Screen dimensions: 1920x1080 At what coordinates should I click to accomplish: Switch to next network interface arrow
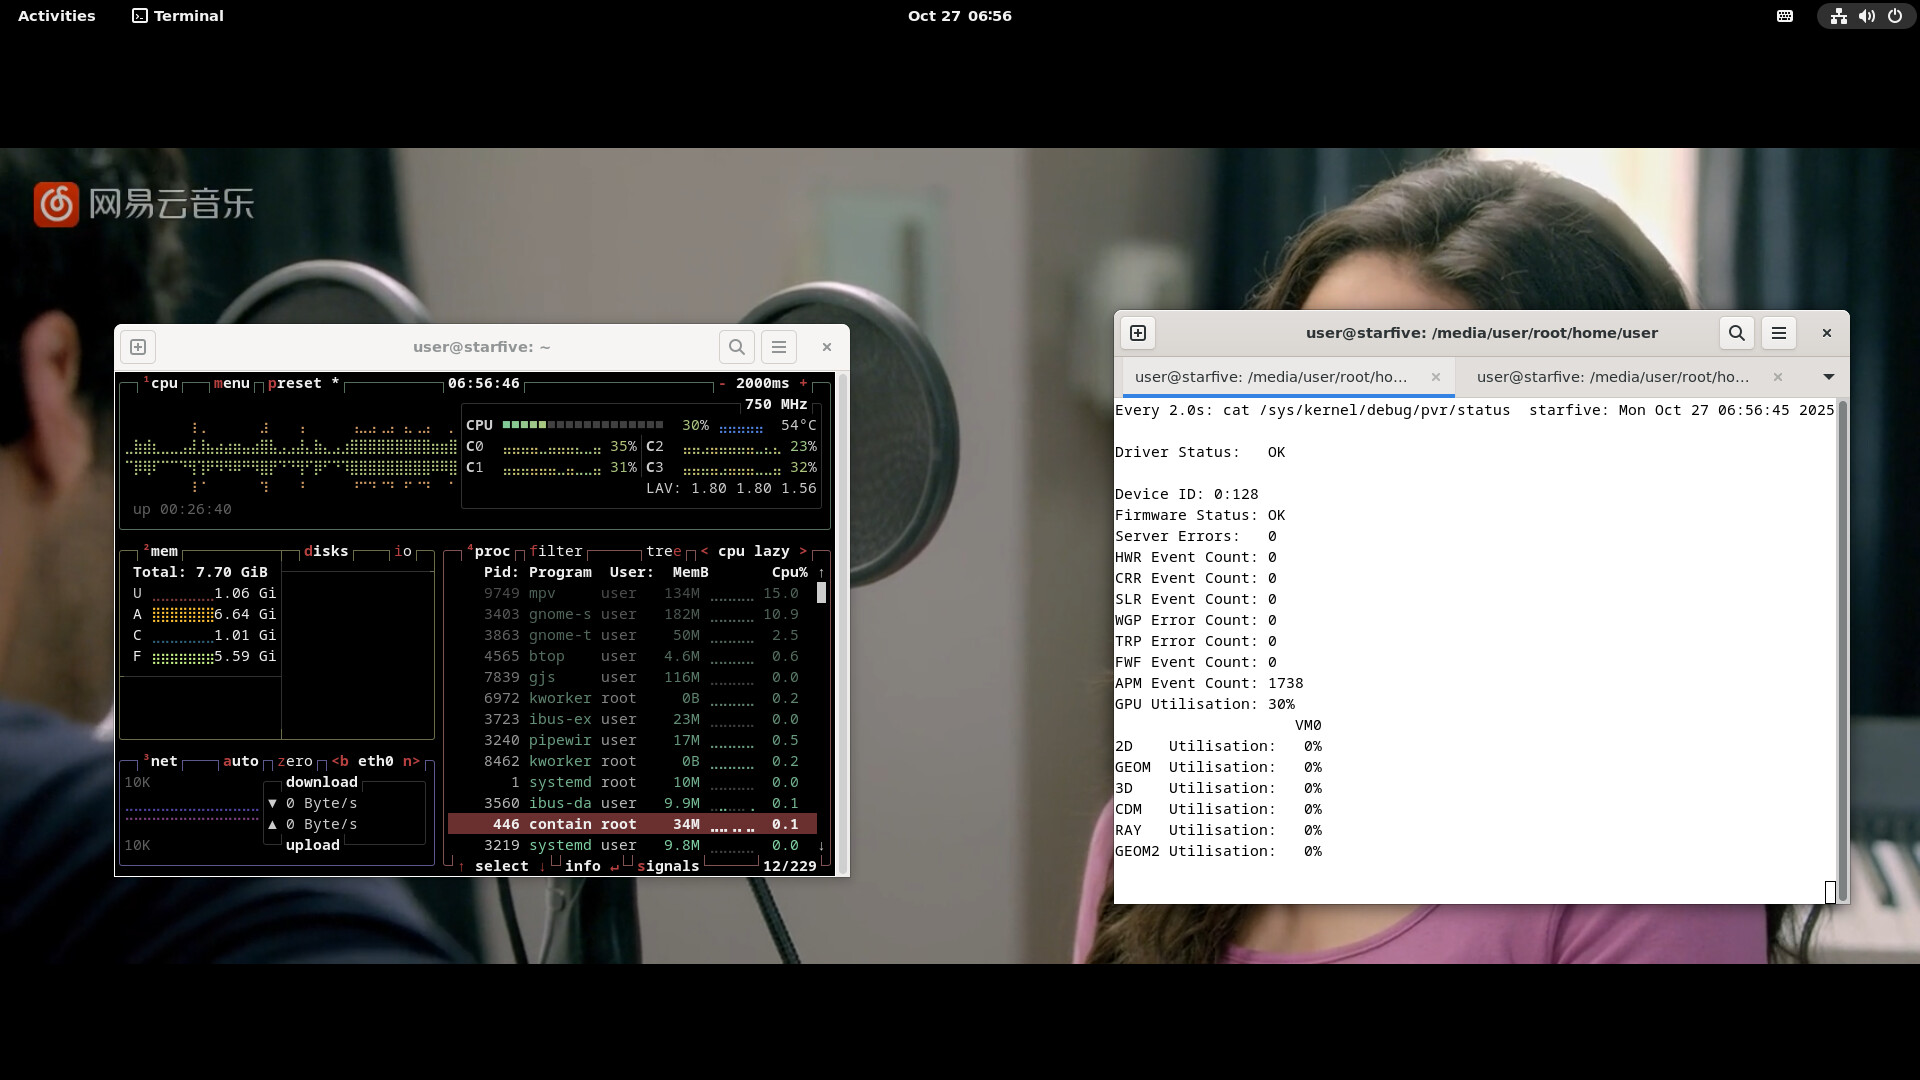pyautogui.click(x=411, y=761)
